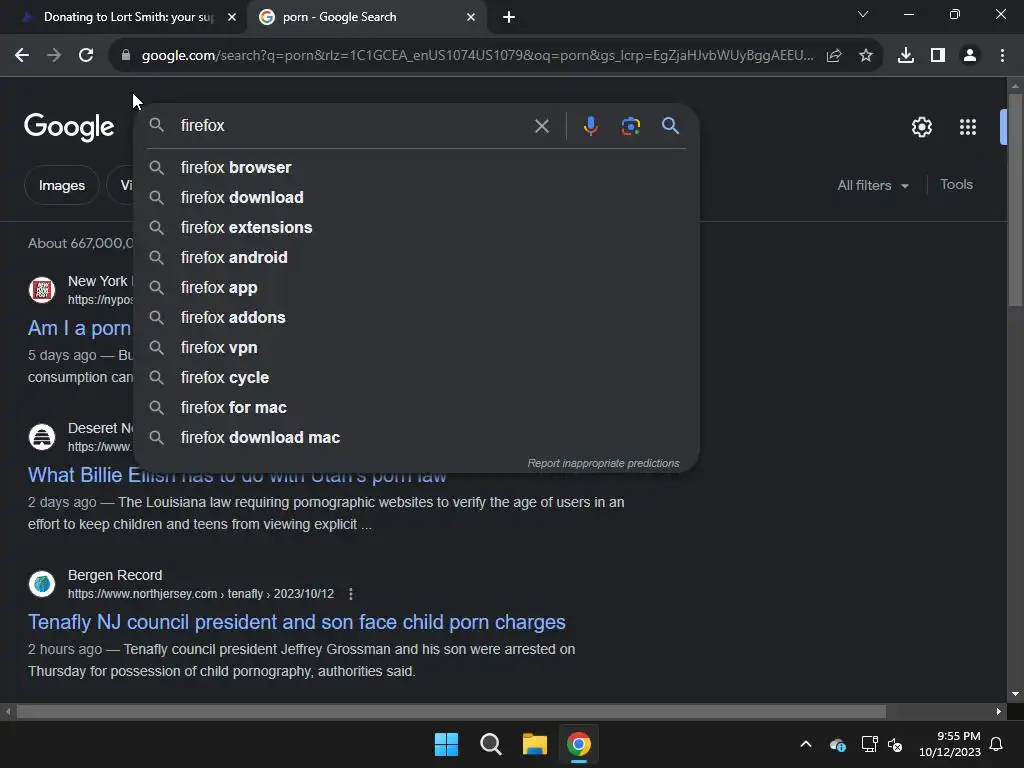Viewport: 1024px width, 768px height.
Task: View site information via lock icon
Action: pos(126,56)
